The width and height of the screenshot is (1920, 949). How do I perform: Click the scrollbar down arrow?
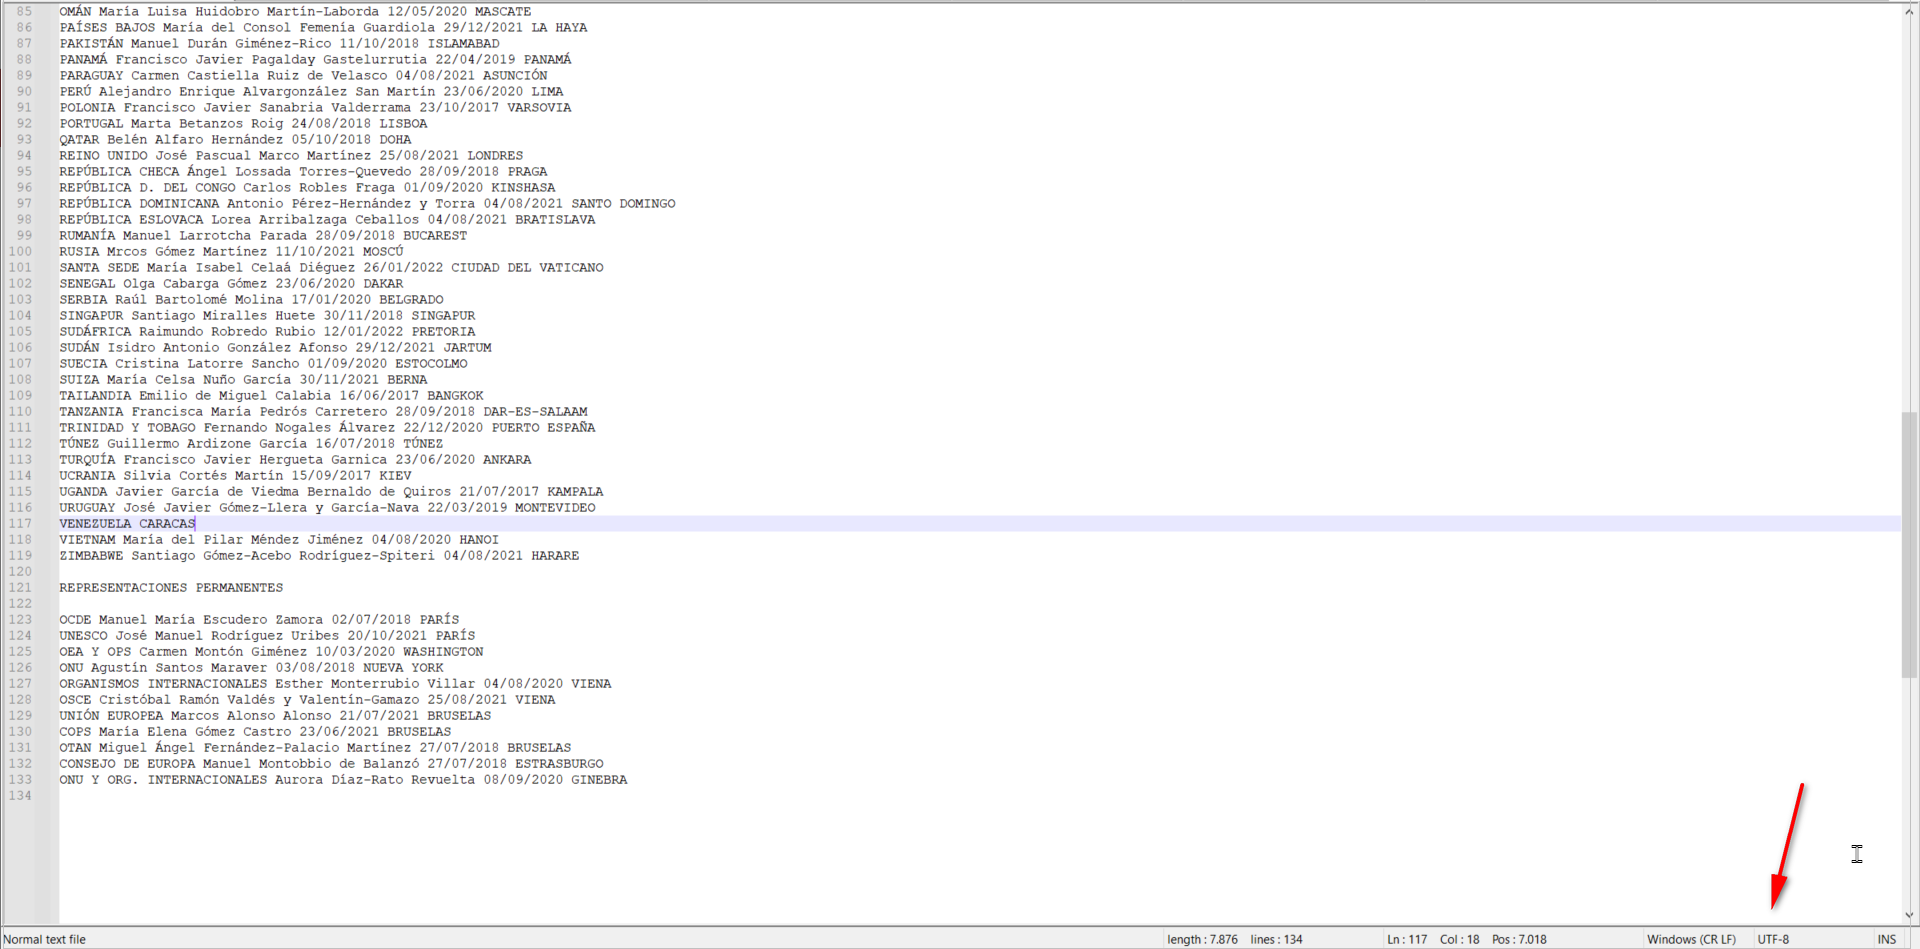(1909, 915)
